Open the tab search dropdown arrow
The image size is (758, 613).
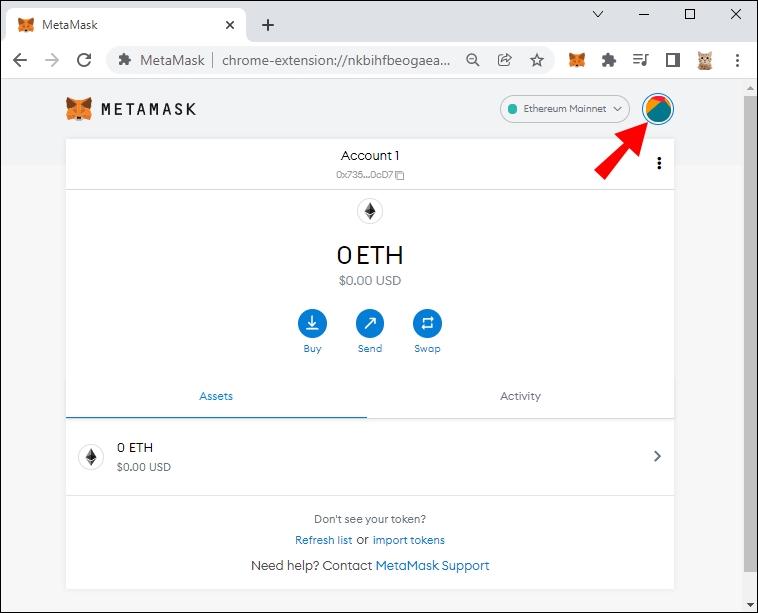(x=598, y=14)
